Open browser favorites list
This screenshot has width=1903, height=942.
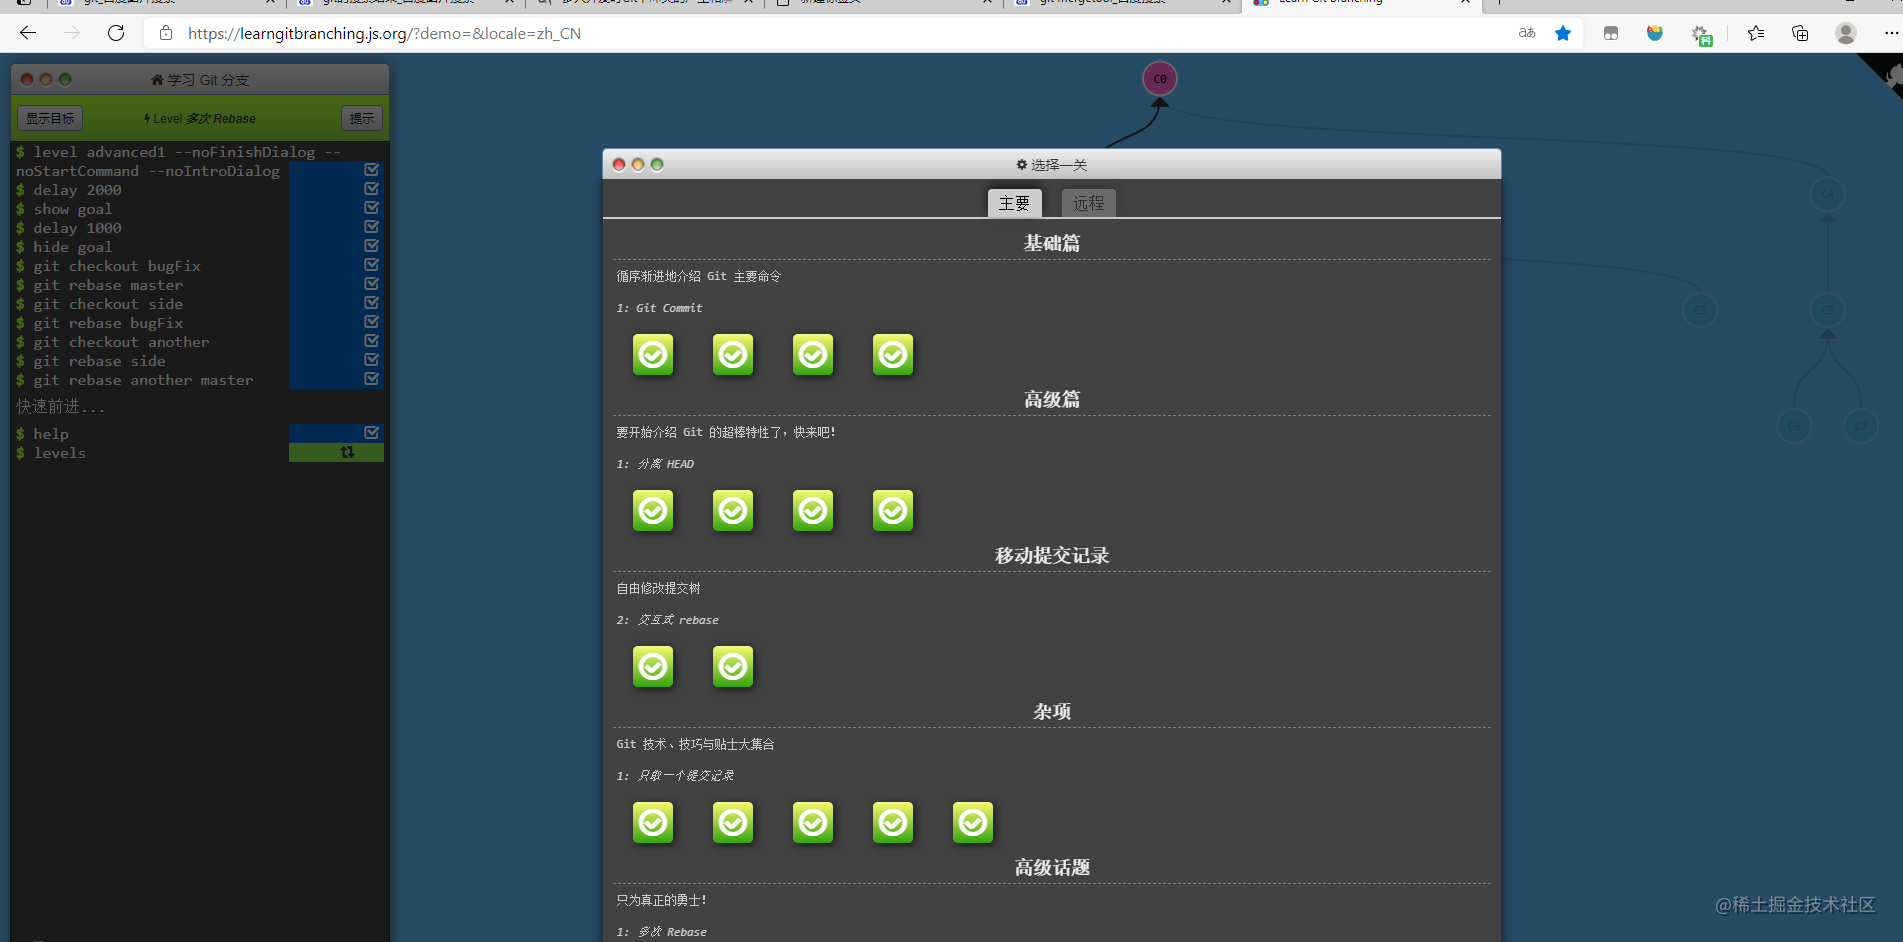[1756, 33]
